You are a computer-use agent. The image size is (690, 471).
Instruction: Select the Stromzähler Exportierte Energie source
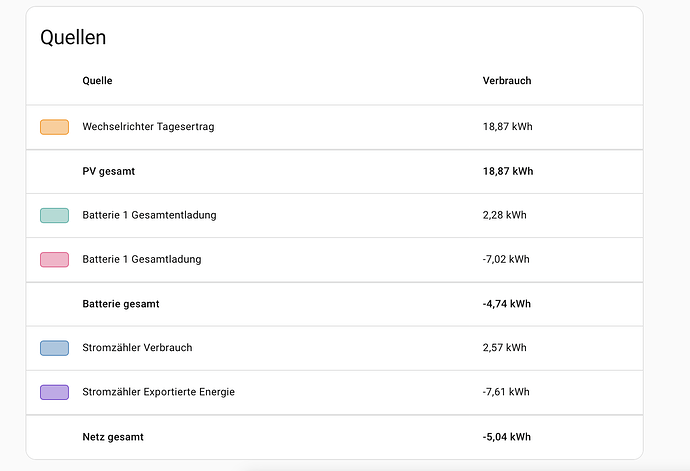point(158,392)
